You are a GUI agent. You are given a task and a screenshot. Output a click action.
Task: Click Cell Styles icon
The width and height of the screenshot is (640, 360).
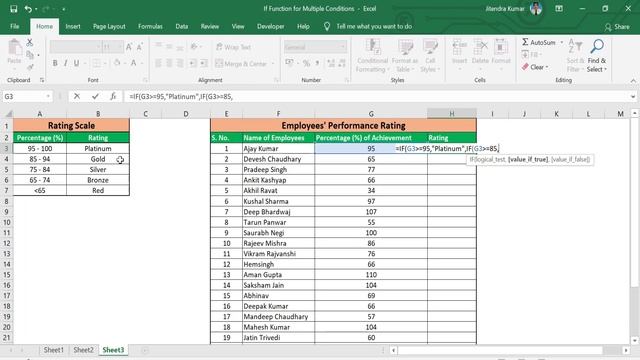tap(430, 47)
